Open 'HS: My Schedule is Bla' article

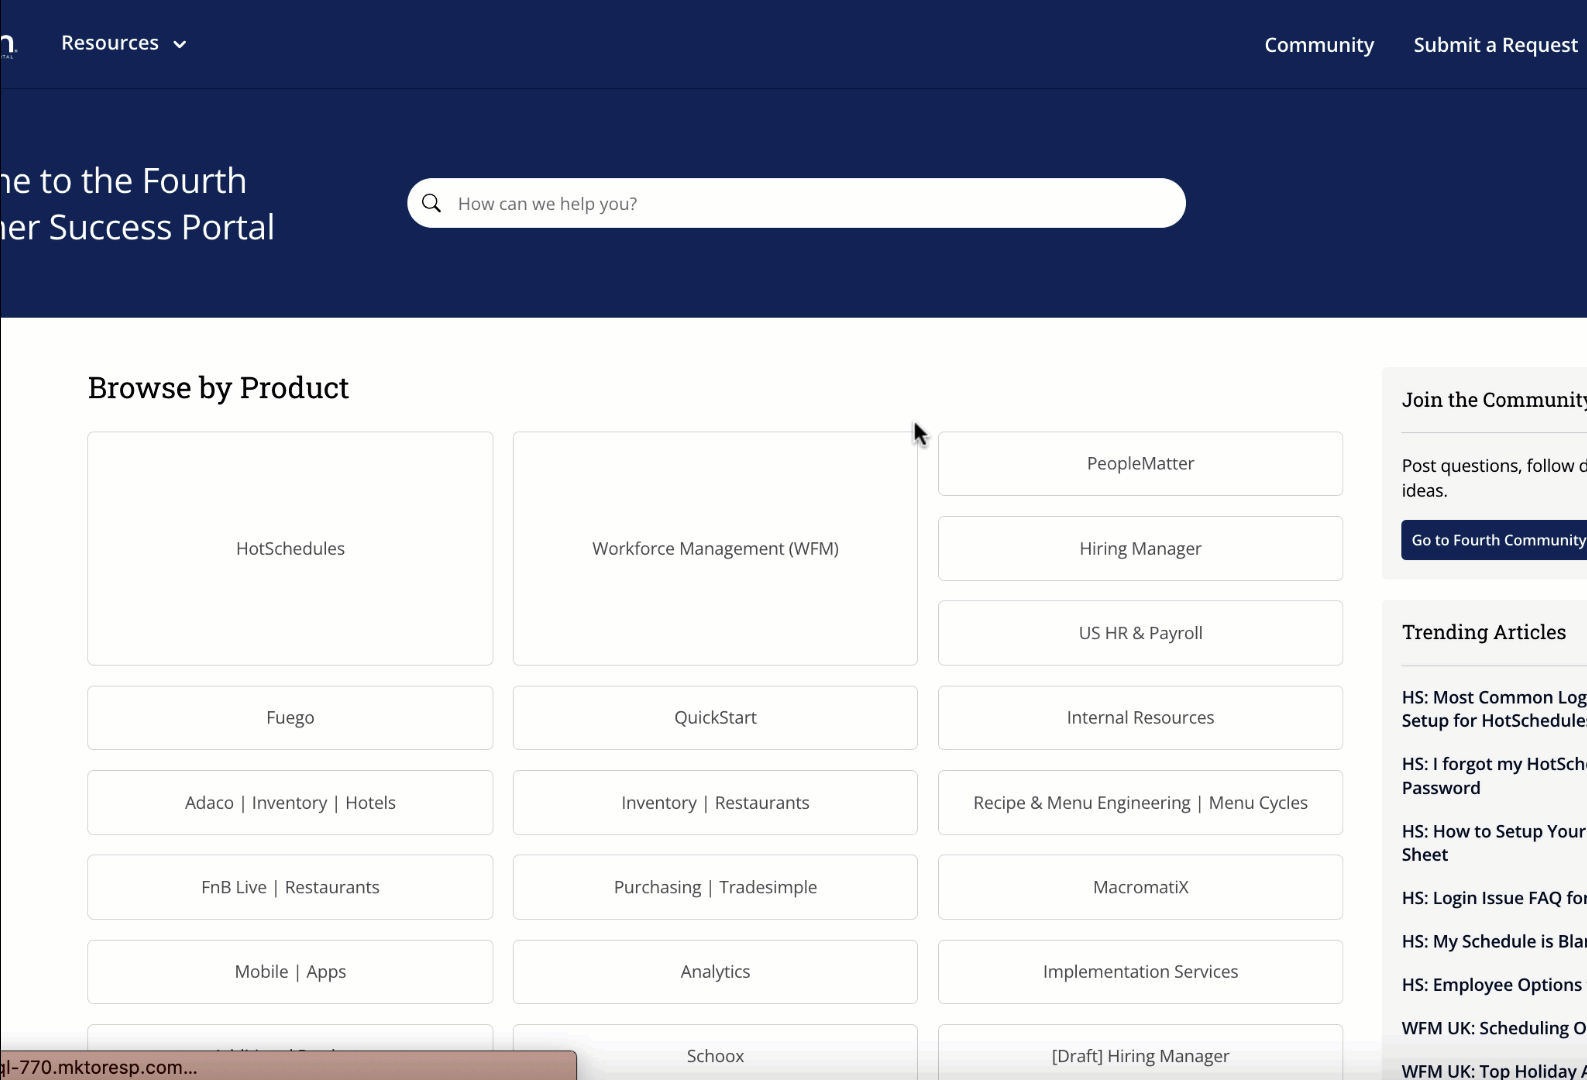click(1494, 941)
